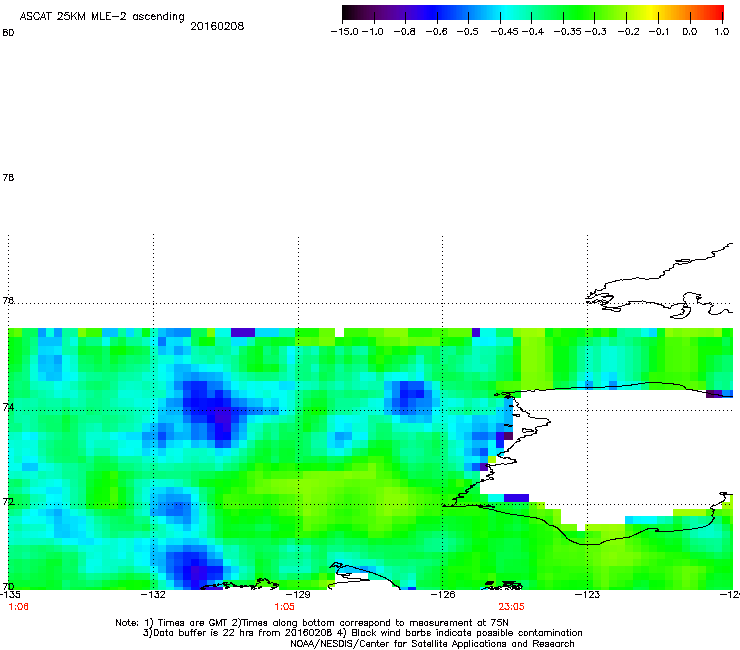
Task: Click the color bar label -0.35
Action: coord(567,32)
